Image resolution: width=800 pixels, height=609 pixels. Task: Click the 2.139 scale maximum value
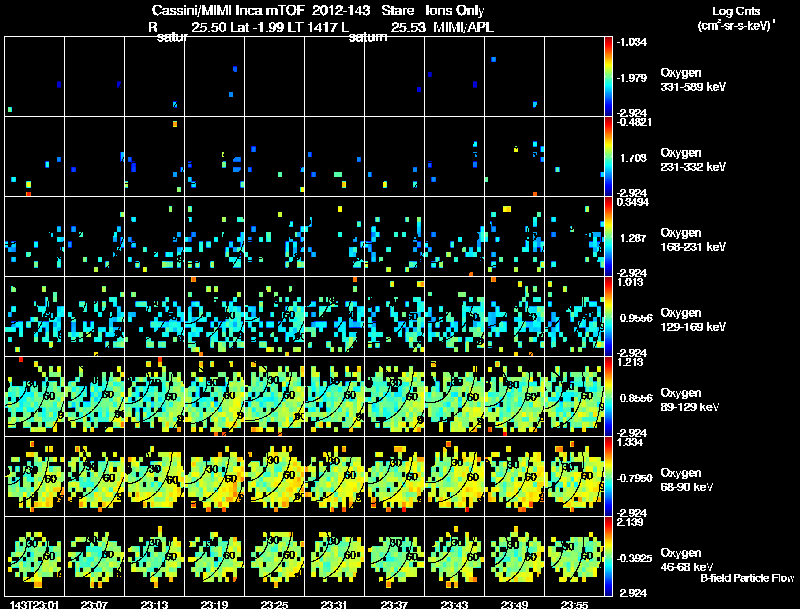[630, 522]
